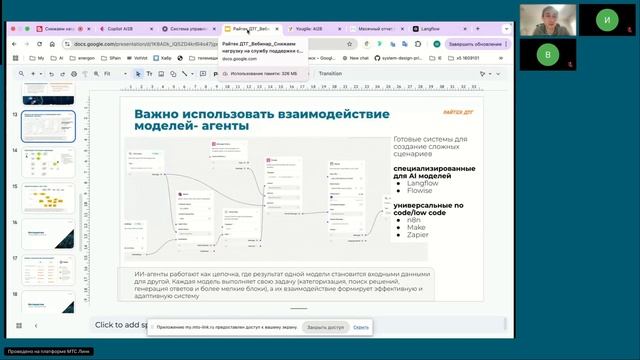Open pointer mode options dropdown arrow
640x360 pixels.
[x=490, y=74]
